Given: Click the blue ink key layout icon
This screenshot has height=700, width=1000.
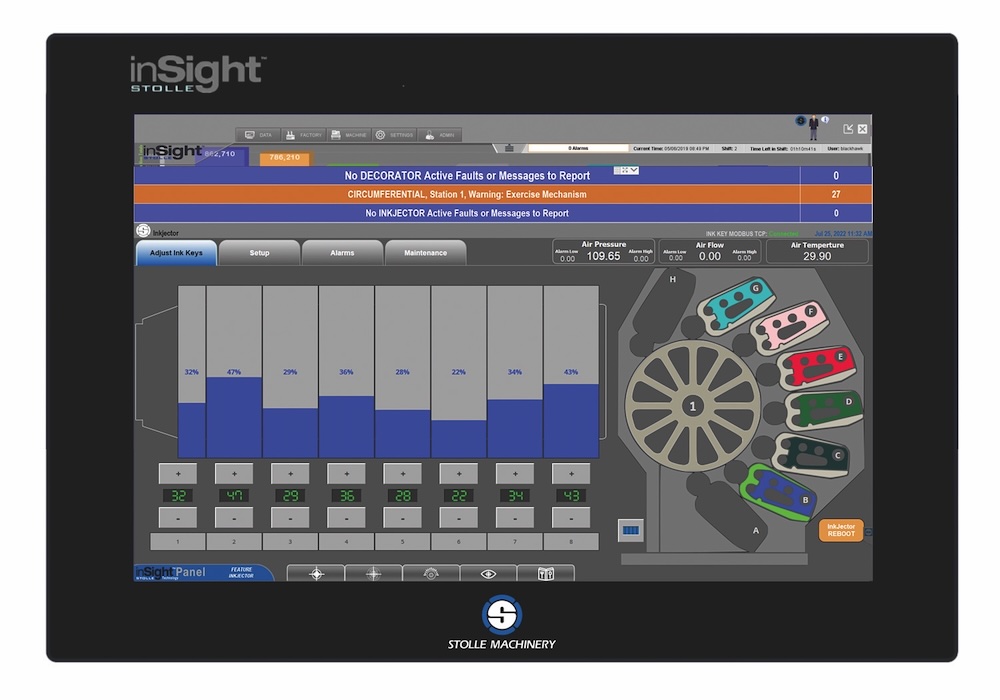Looking at the screenshot, I should (x=630, y=529).
